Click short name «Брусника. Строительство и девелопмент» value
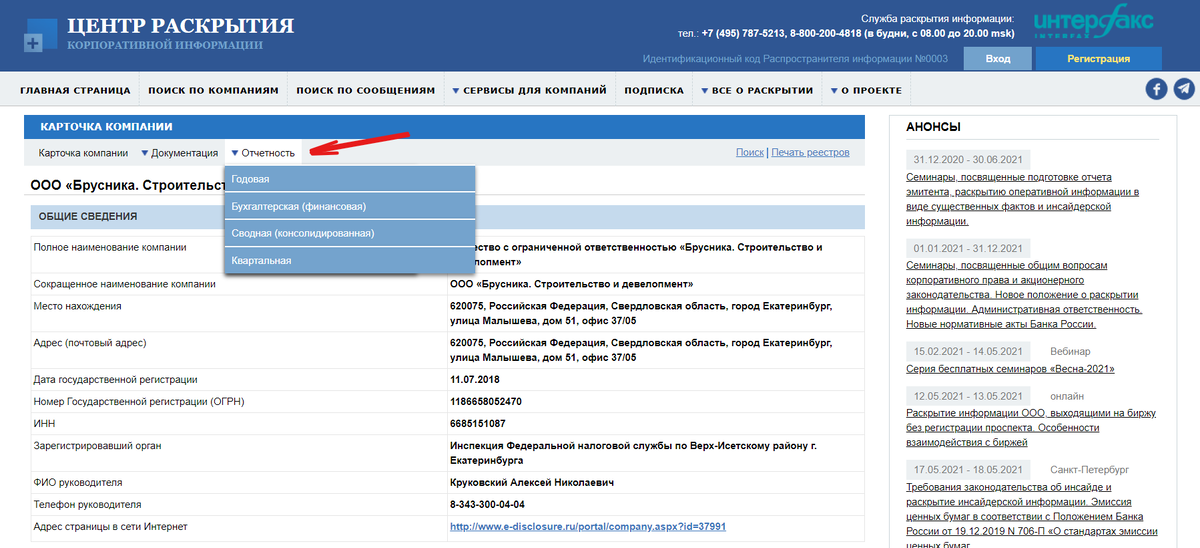Viewport: 1200px width, 548px height. pos(571,284)
